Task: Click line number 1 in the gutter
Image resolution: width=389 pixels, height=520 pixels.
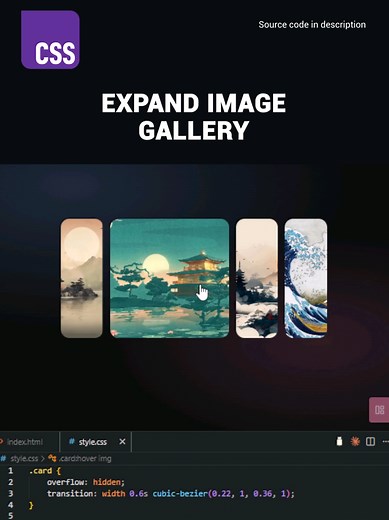Action: point(10,471)
